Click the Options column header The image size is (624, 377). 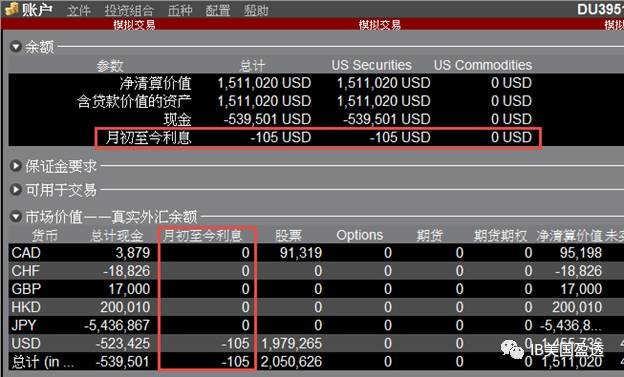[x=360, y=235]
